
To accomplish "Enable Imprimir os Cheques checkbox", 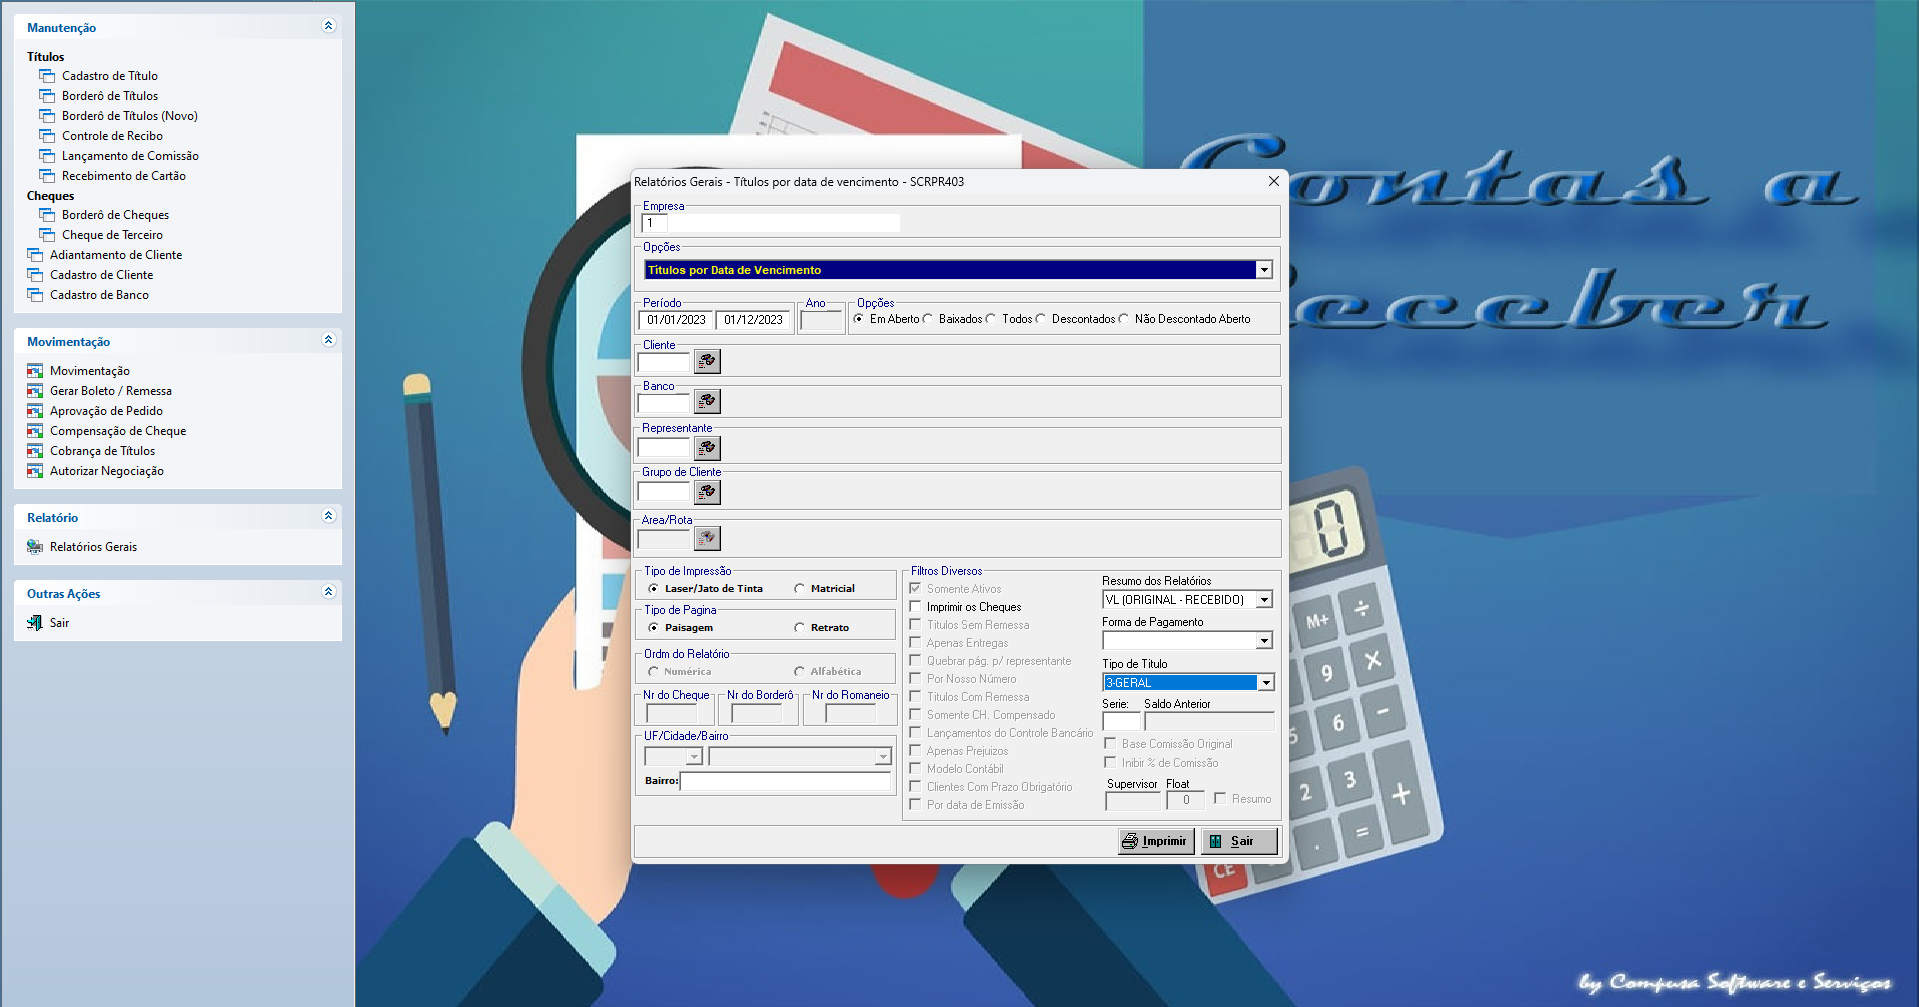I will point(915,607).
